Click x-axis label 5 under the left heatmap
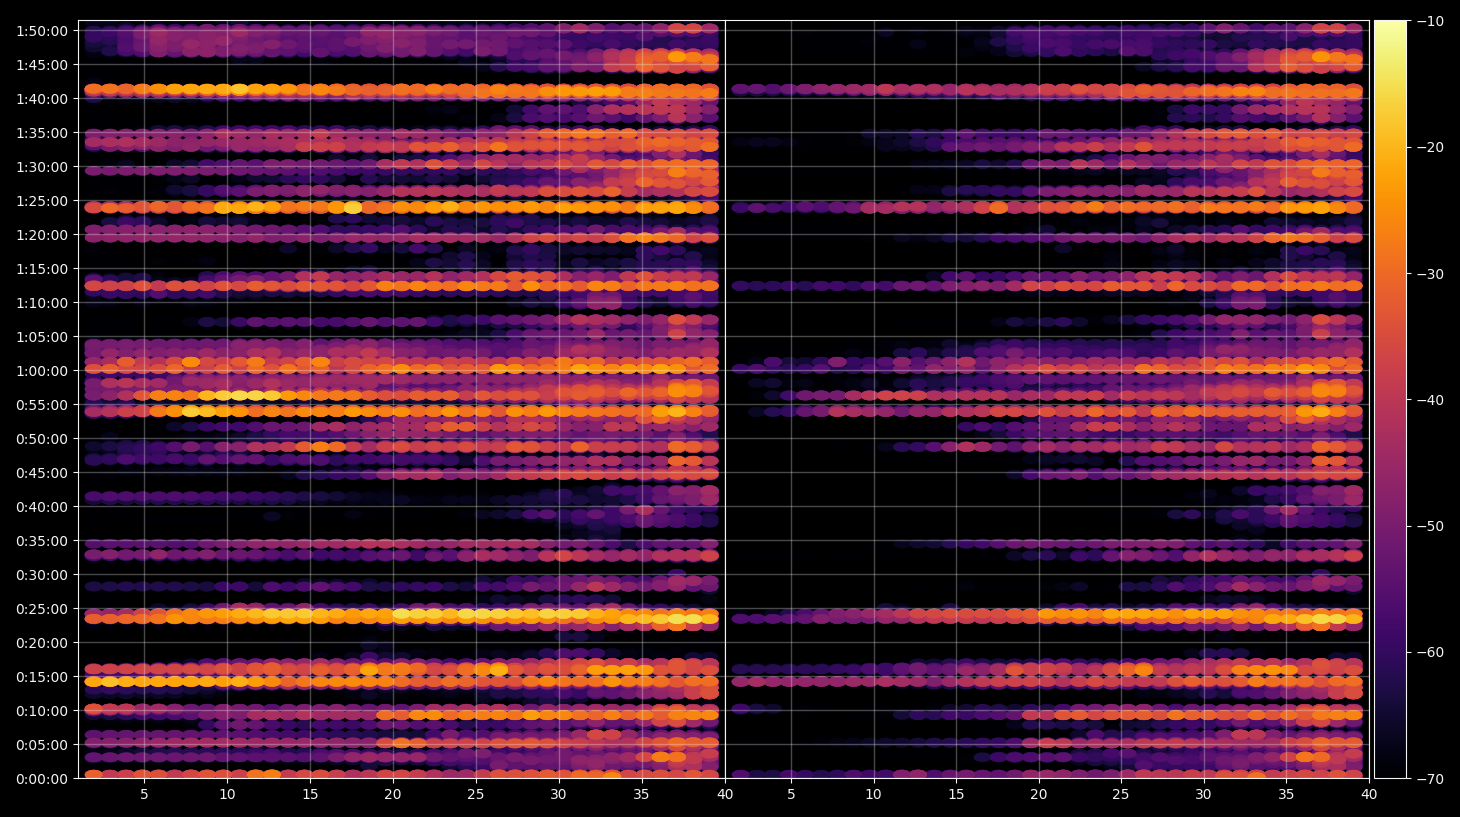 (x=144, y=795)
